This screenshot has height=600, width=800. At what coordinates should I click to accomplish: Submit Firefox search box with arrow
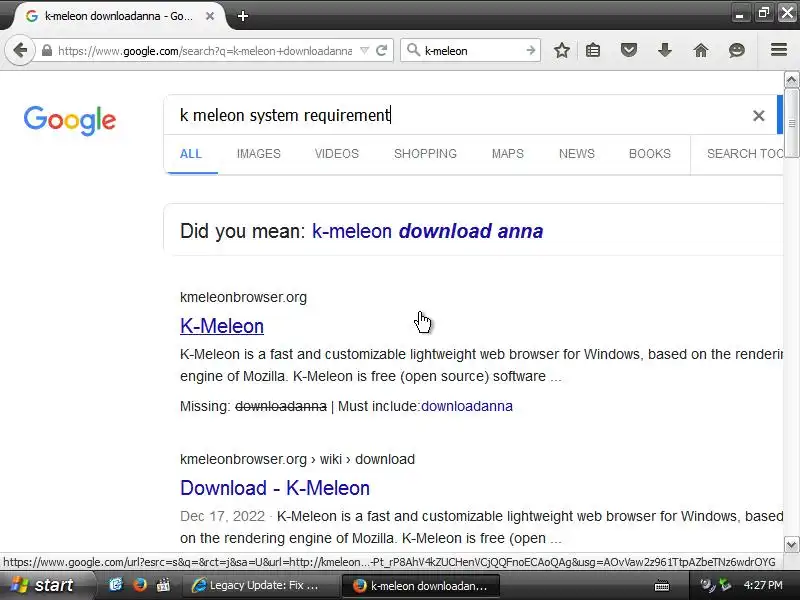click(531, 50)
